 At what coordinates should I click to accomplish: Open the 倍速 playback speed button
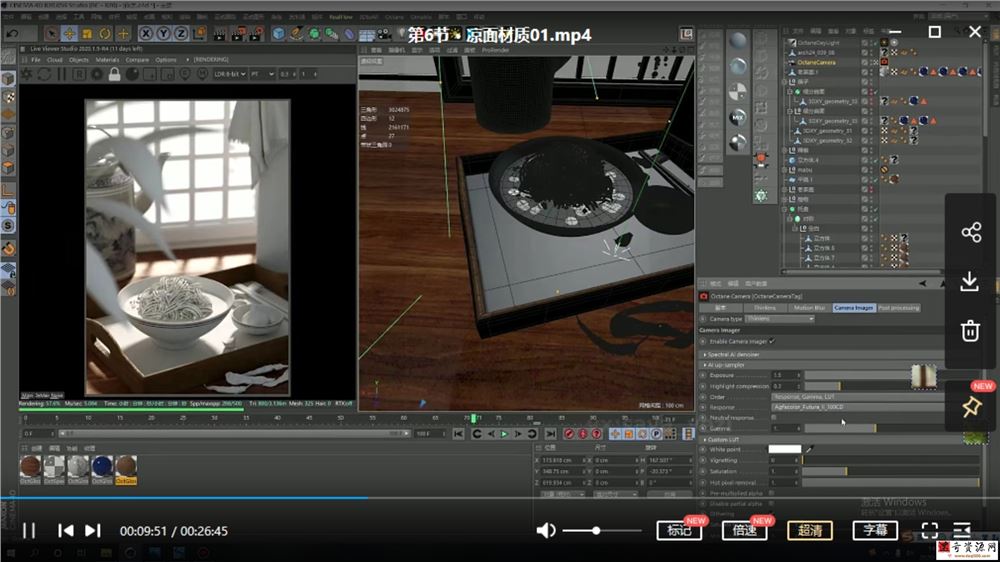(744, 530)
